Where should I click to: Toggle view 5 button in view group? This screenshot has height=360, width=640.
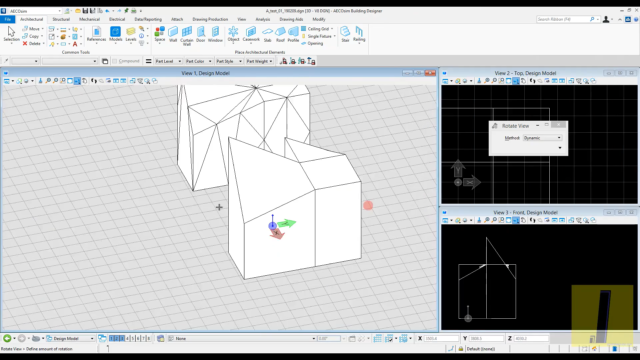coord(133,338)
